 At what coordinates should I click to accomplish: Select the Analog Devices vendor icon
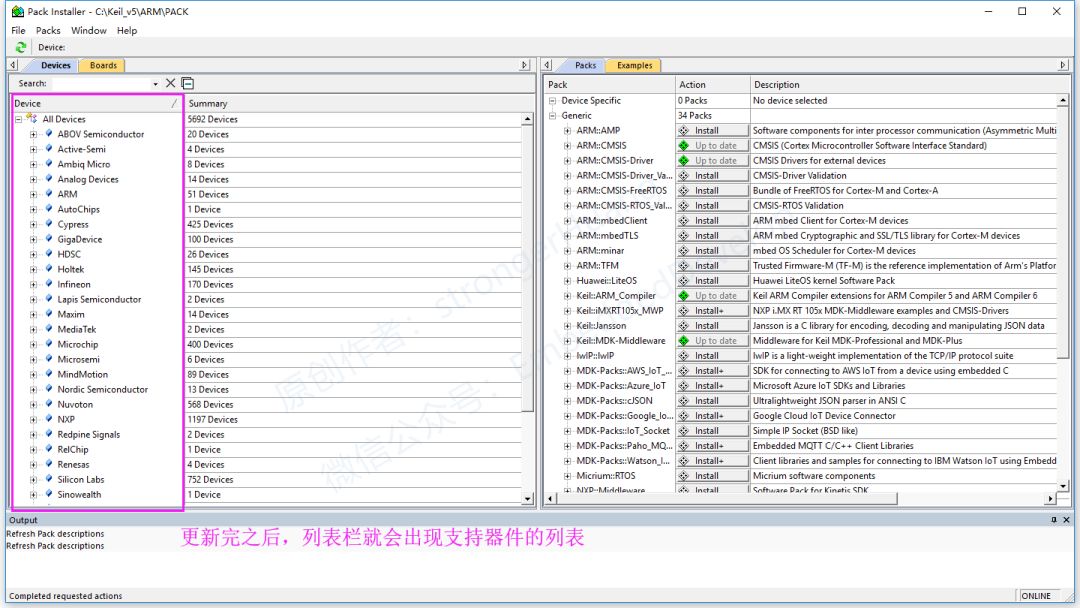tap(49, 179)
